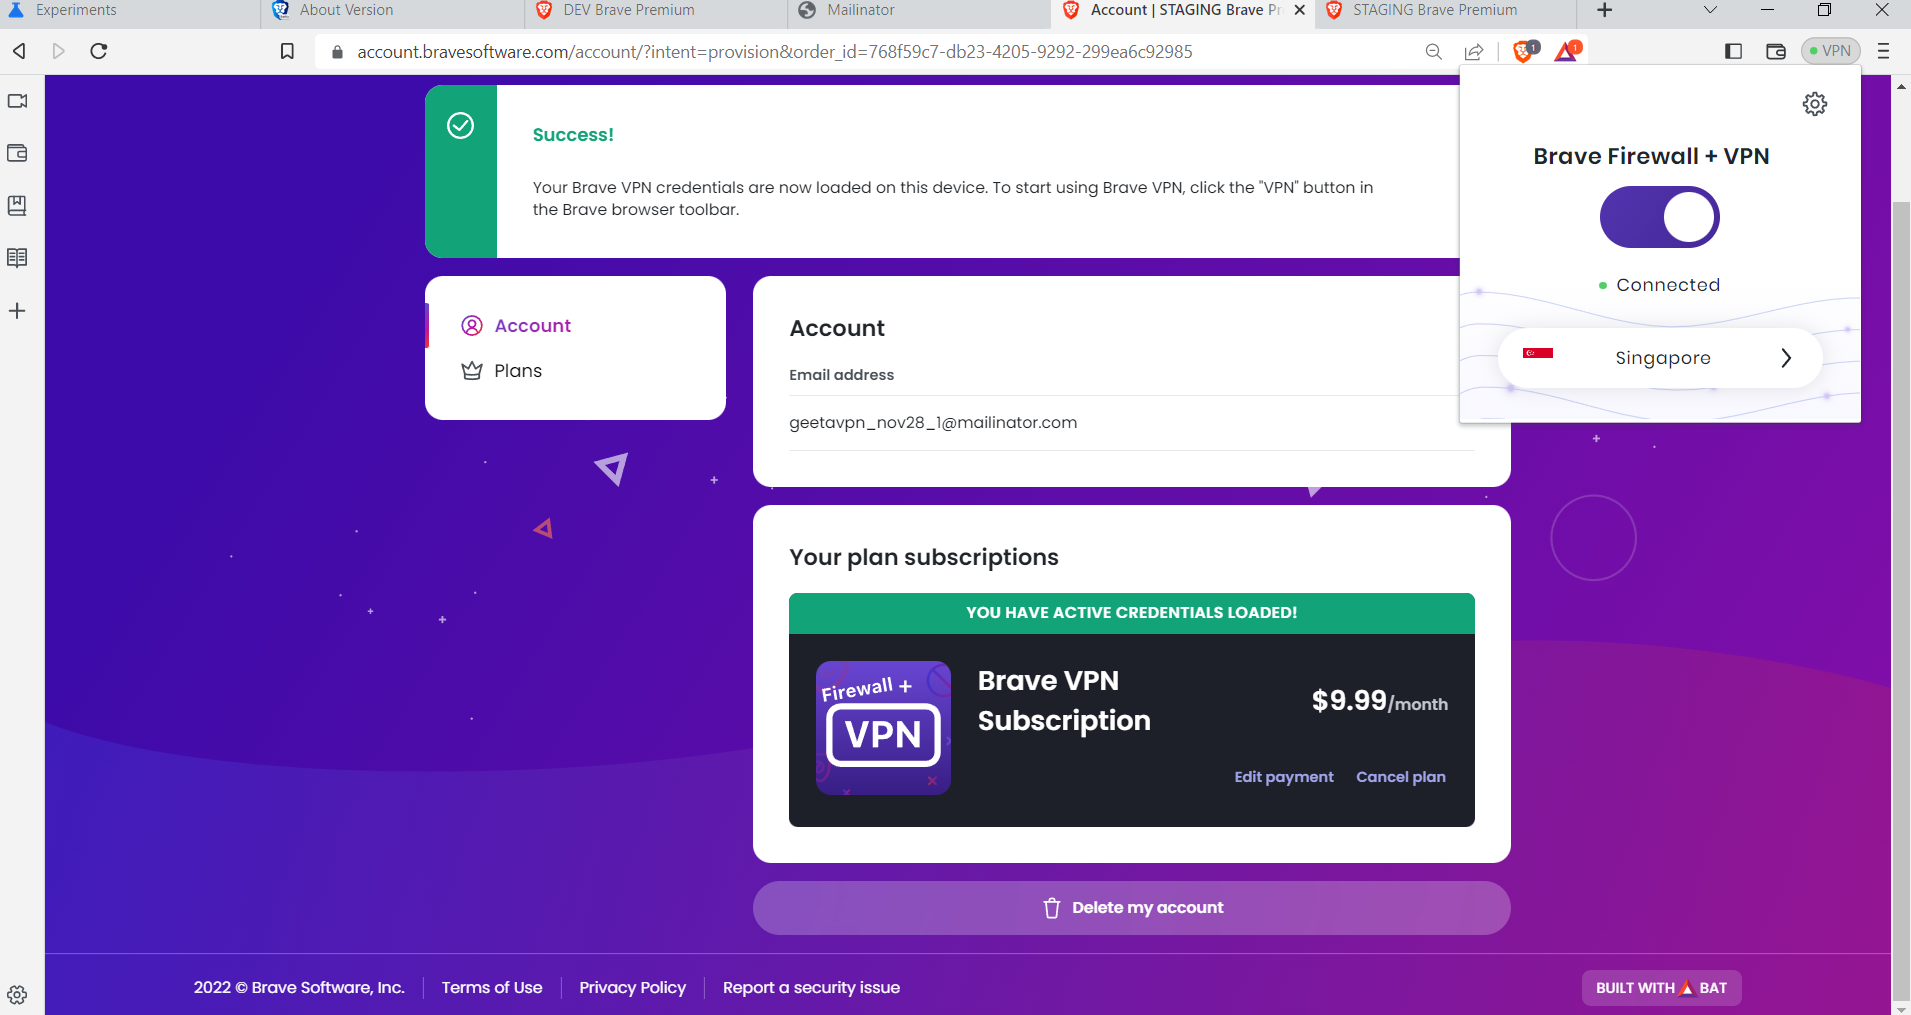This screenshot has width=1911, height=1015.
Task: Toggle the VPN pill button in the toolbar
Action: (x=1831, y=50)
